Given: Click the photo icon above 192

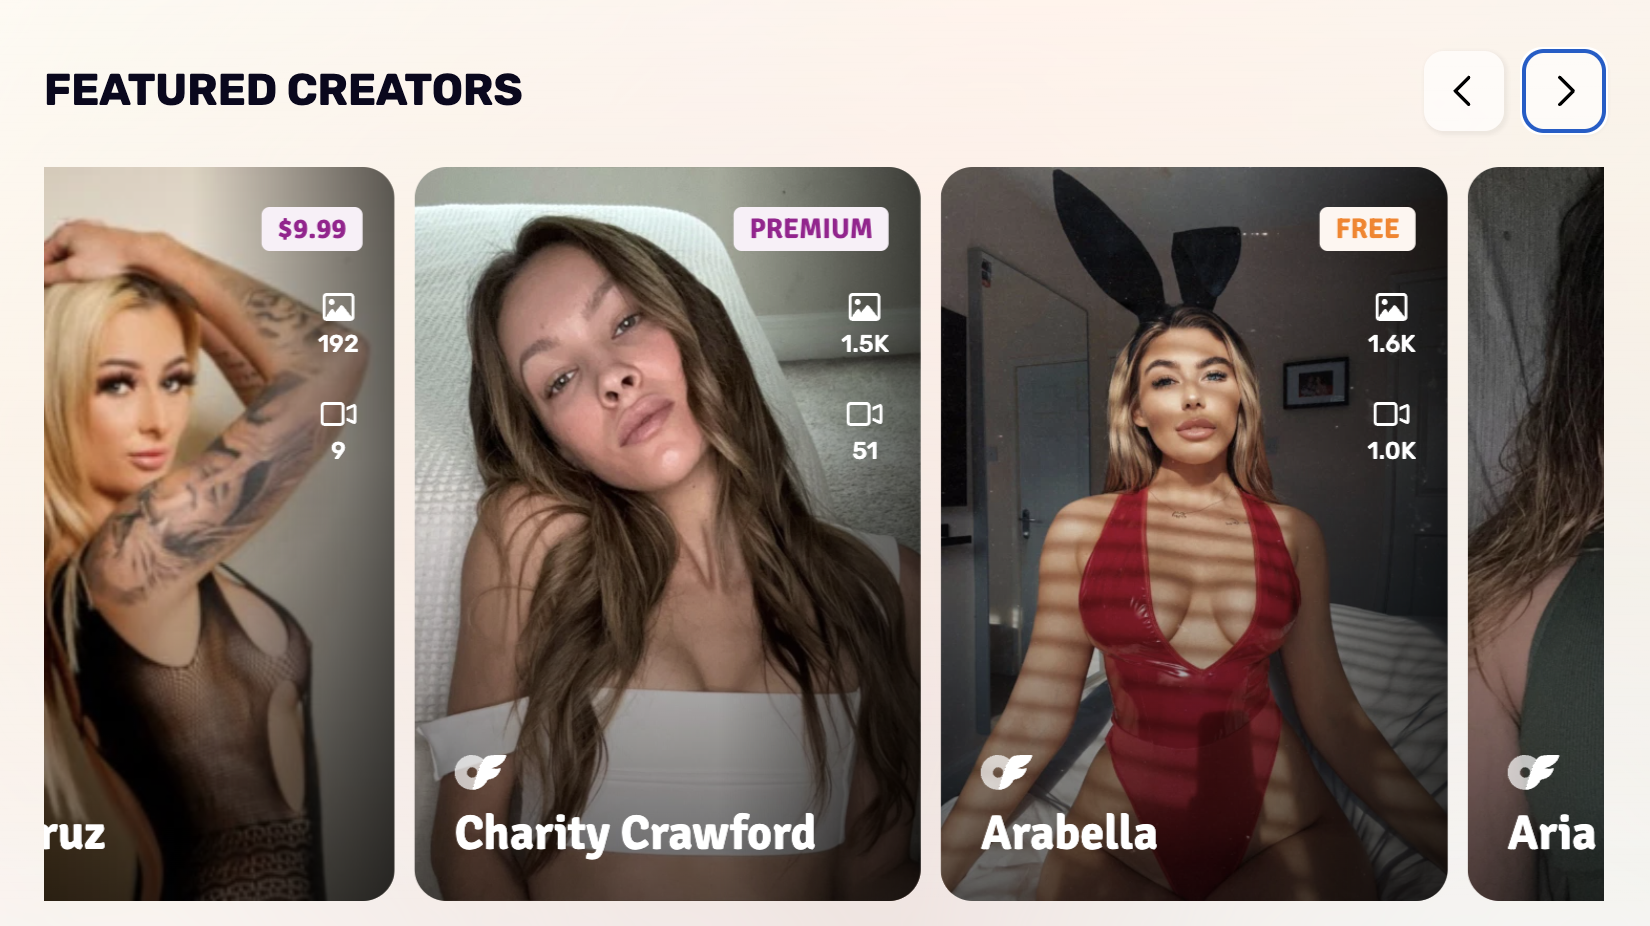Looking at the screenshot, I should click(338, 307).
